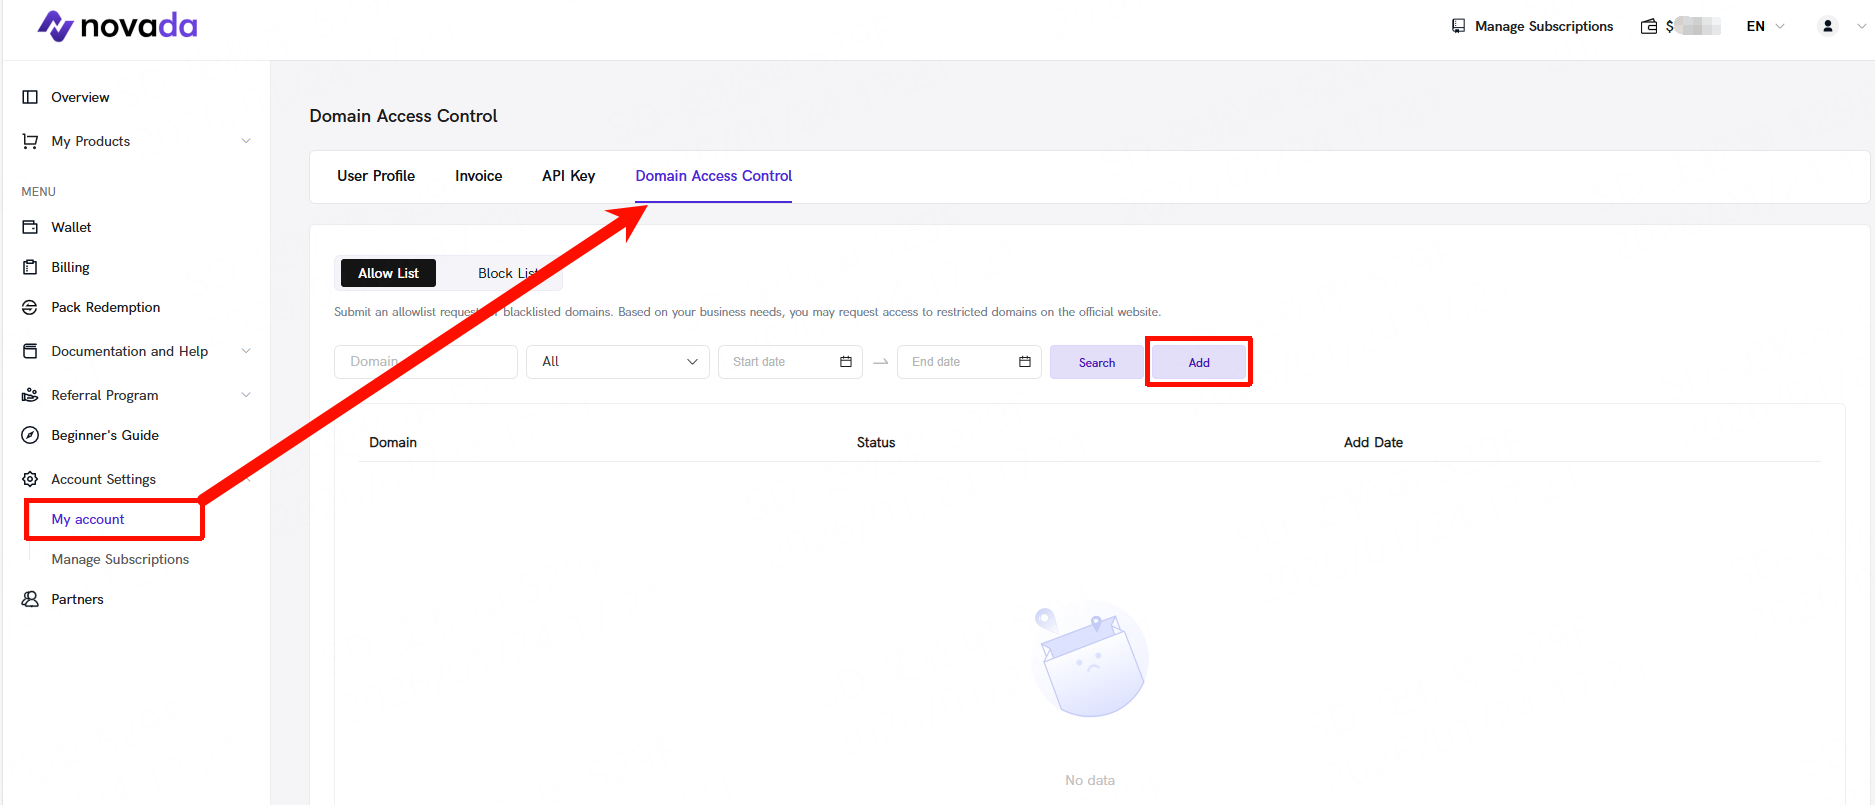1875x805 pixels.
Task: Switch to the Block List toggle
Action: coord(505,273)
